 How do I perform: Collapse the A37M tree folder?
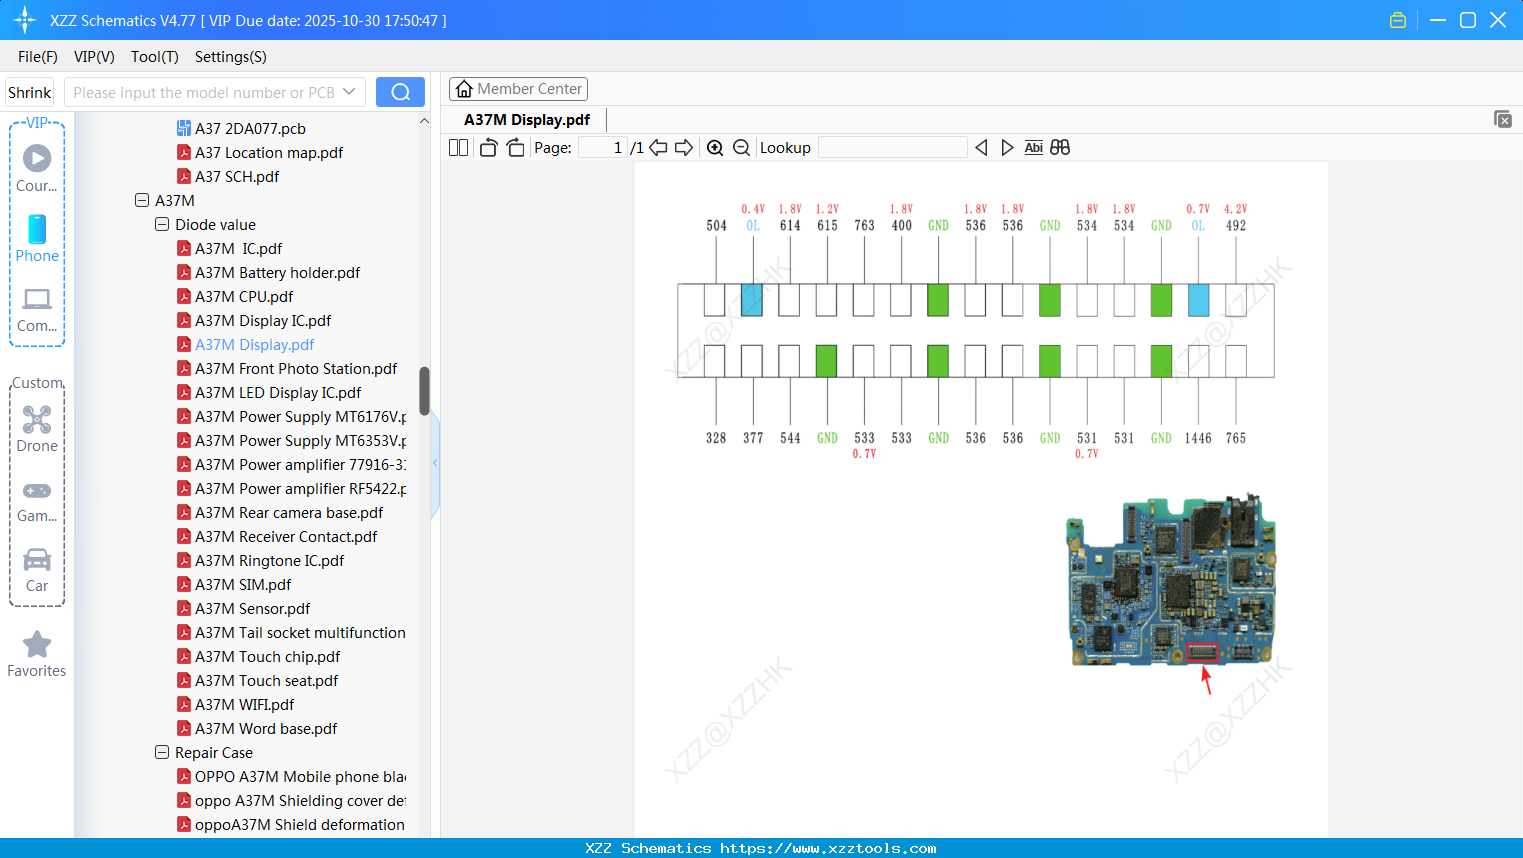coord(142,200)
